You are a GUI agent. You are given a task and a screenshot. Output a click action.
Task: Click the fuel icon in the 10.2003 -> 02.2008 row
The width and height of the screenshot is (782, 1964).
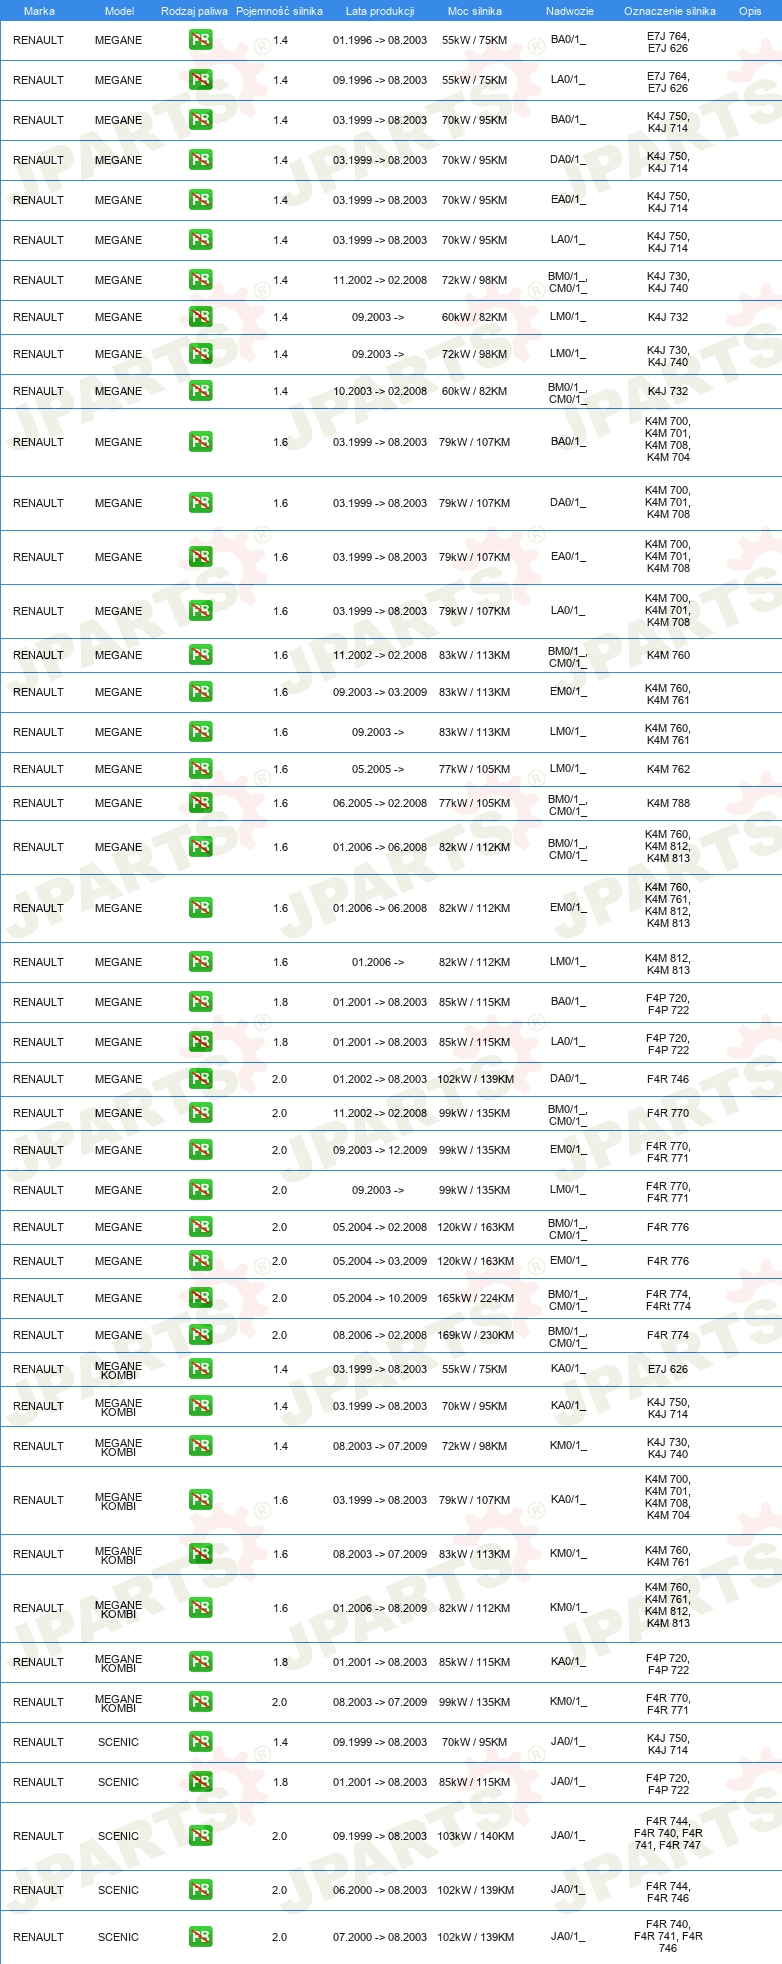click(x=201, y=391)
